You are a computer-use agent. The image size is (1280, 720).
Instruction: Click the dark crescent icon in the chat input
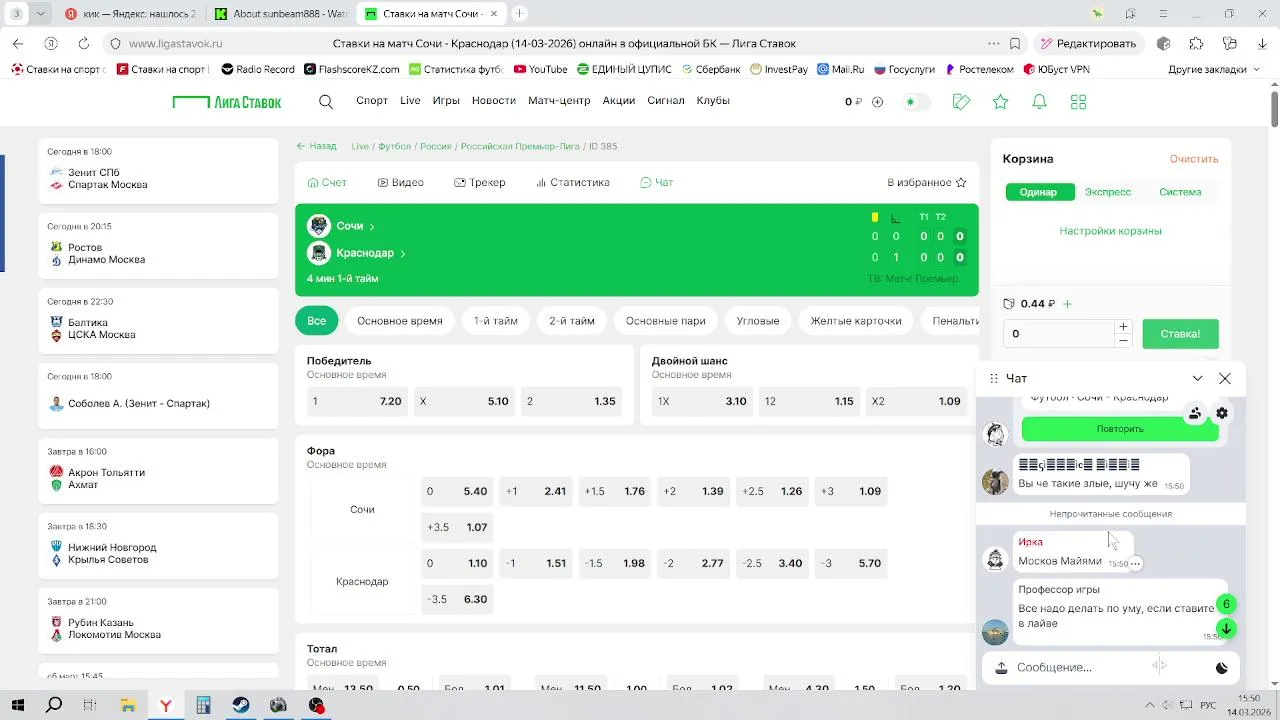point(1221,667)
